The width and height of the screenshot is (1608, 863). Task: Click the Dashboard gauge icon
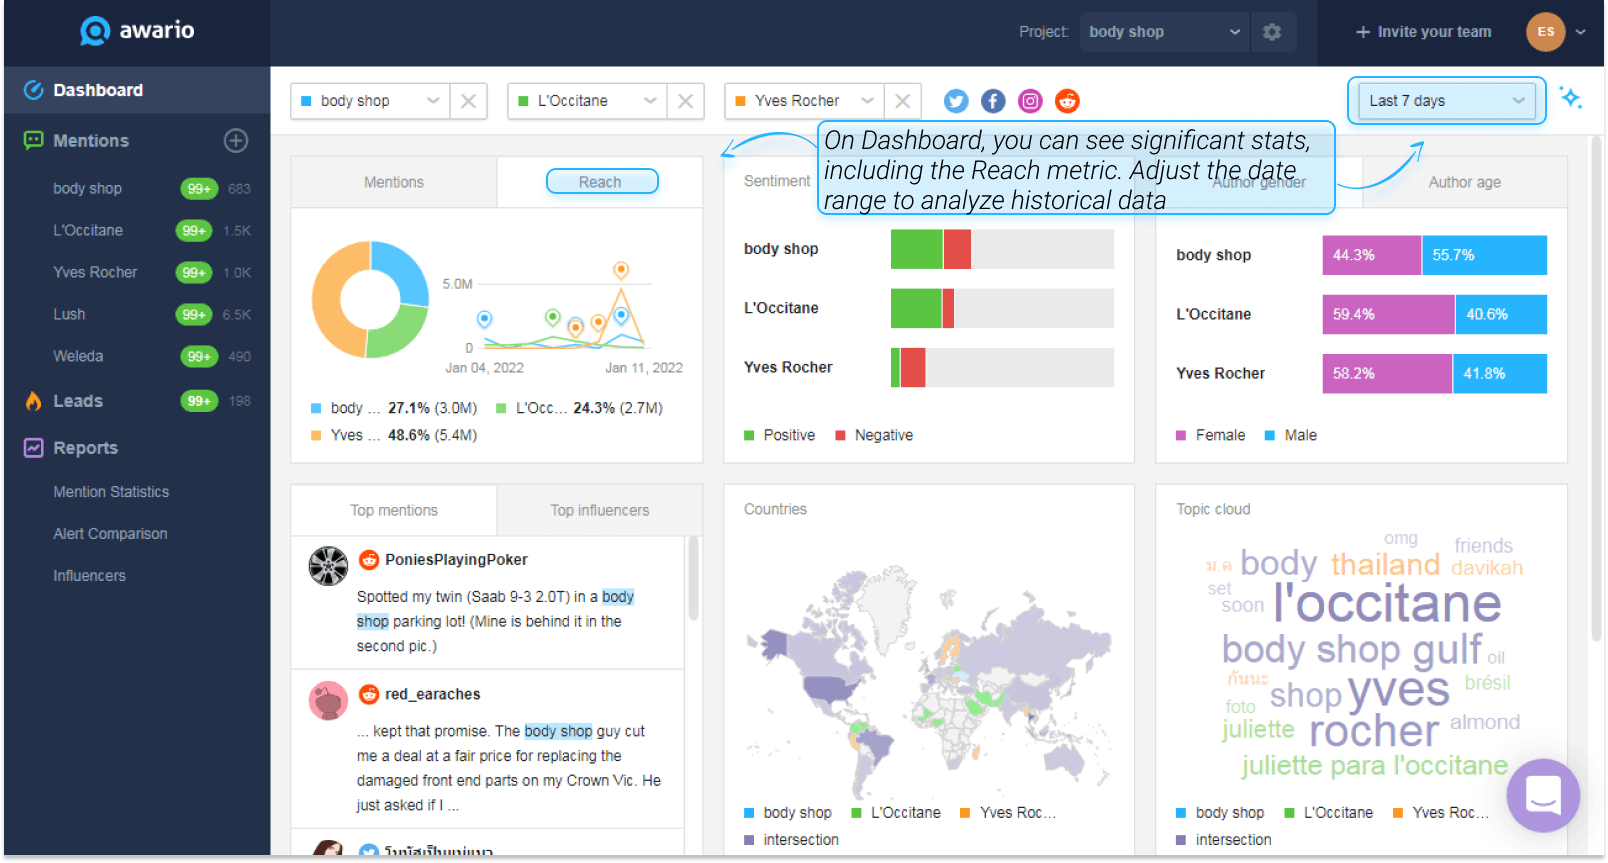[x=34, y=90]
